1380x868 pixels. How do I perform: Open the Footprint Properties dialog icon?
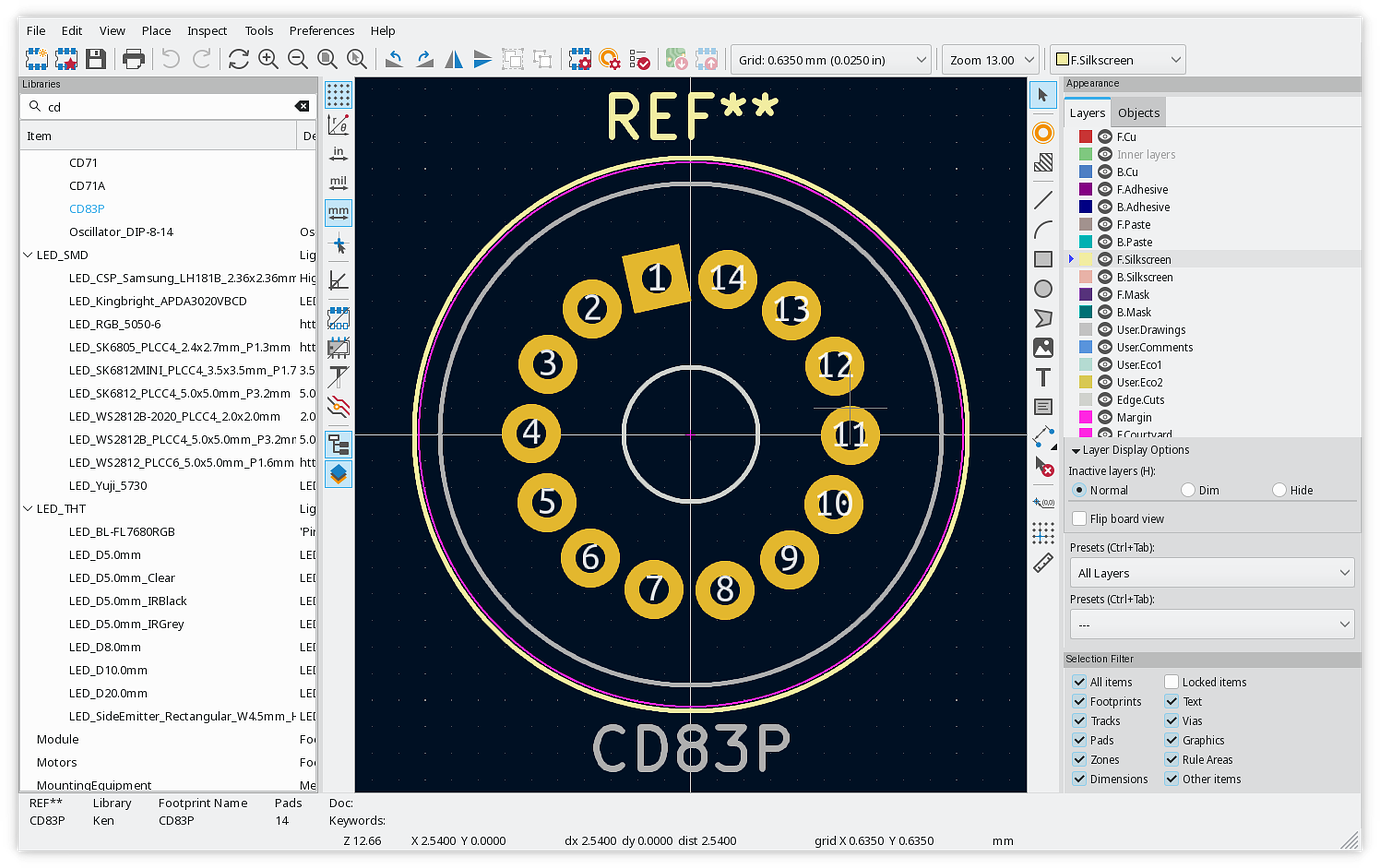580,59
